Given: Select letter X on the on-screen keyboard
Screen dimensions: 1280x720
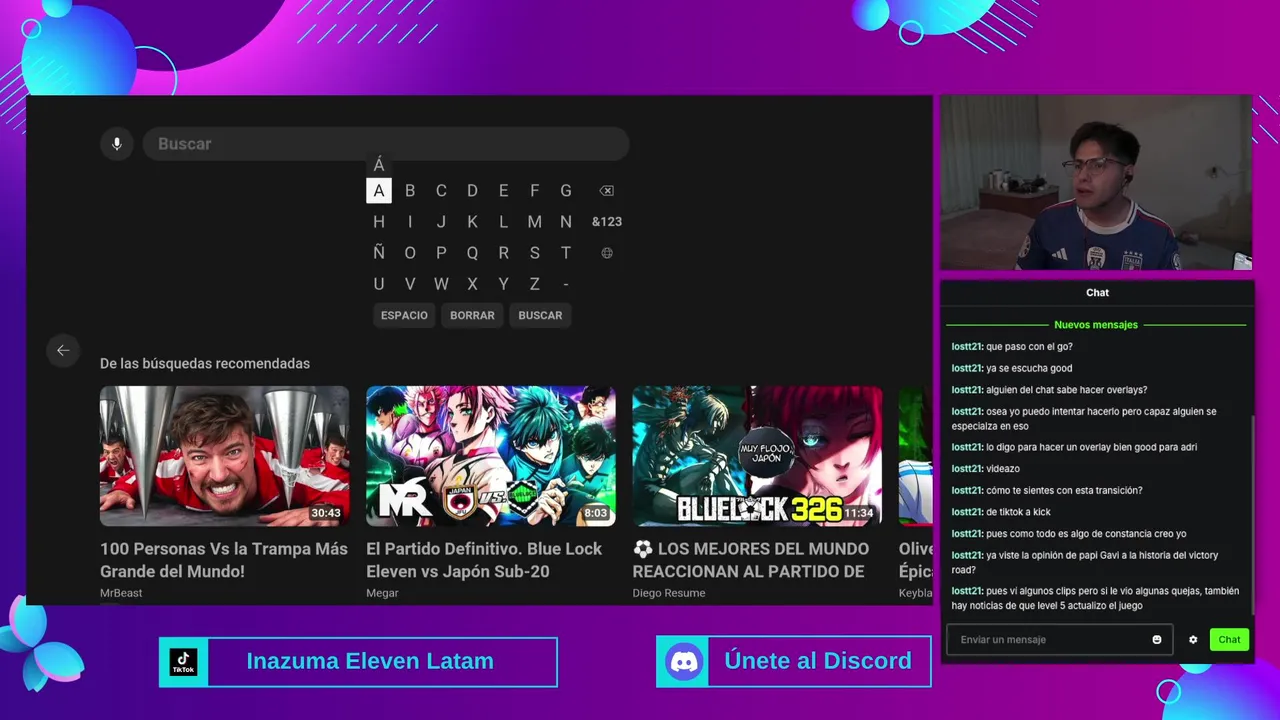Looking at the screenshot, I should coord(472,284).
